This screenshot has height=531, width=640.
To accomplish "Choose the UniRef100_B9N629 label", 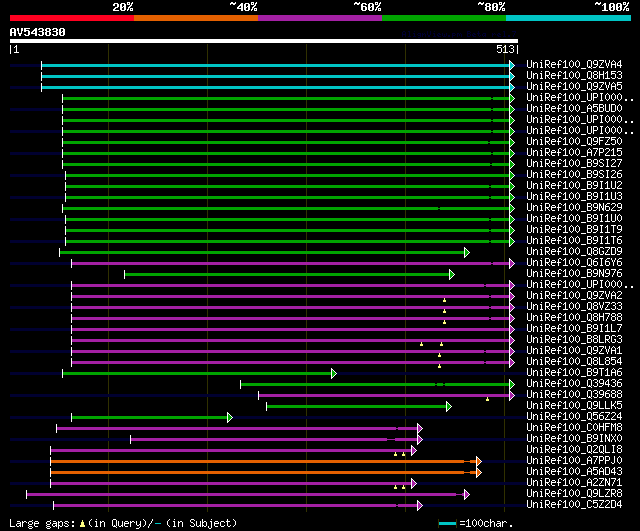I will pos(574,207).
